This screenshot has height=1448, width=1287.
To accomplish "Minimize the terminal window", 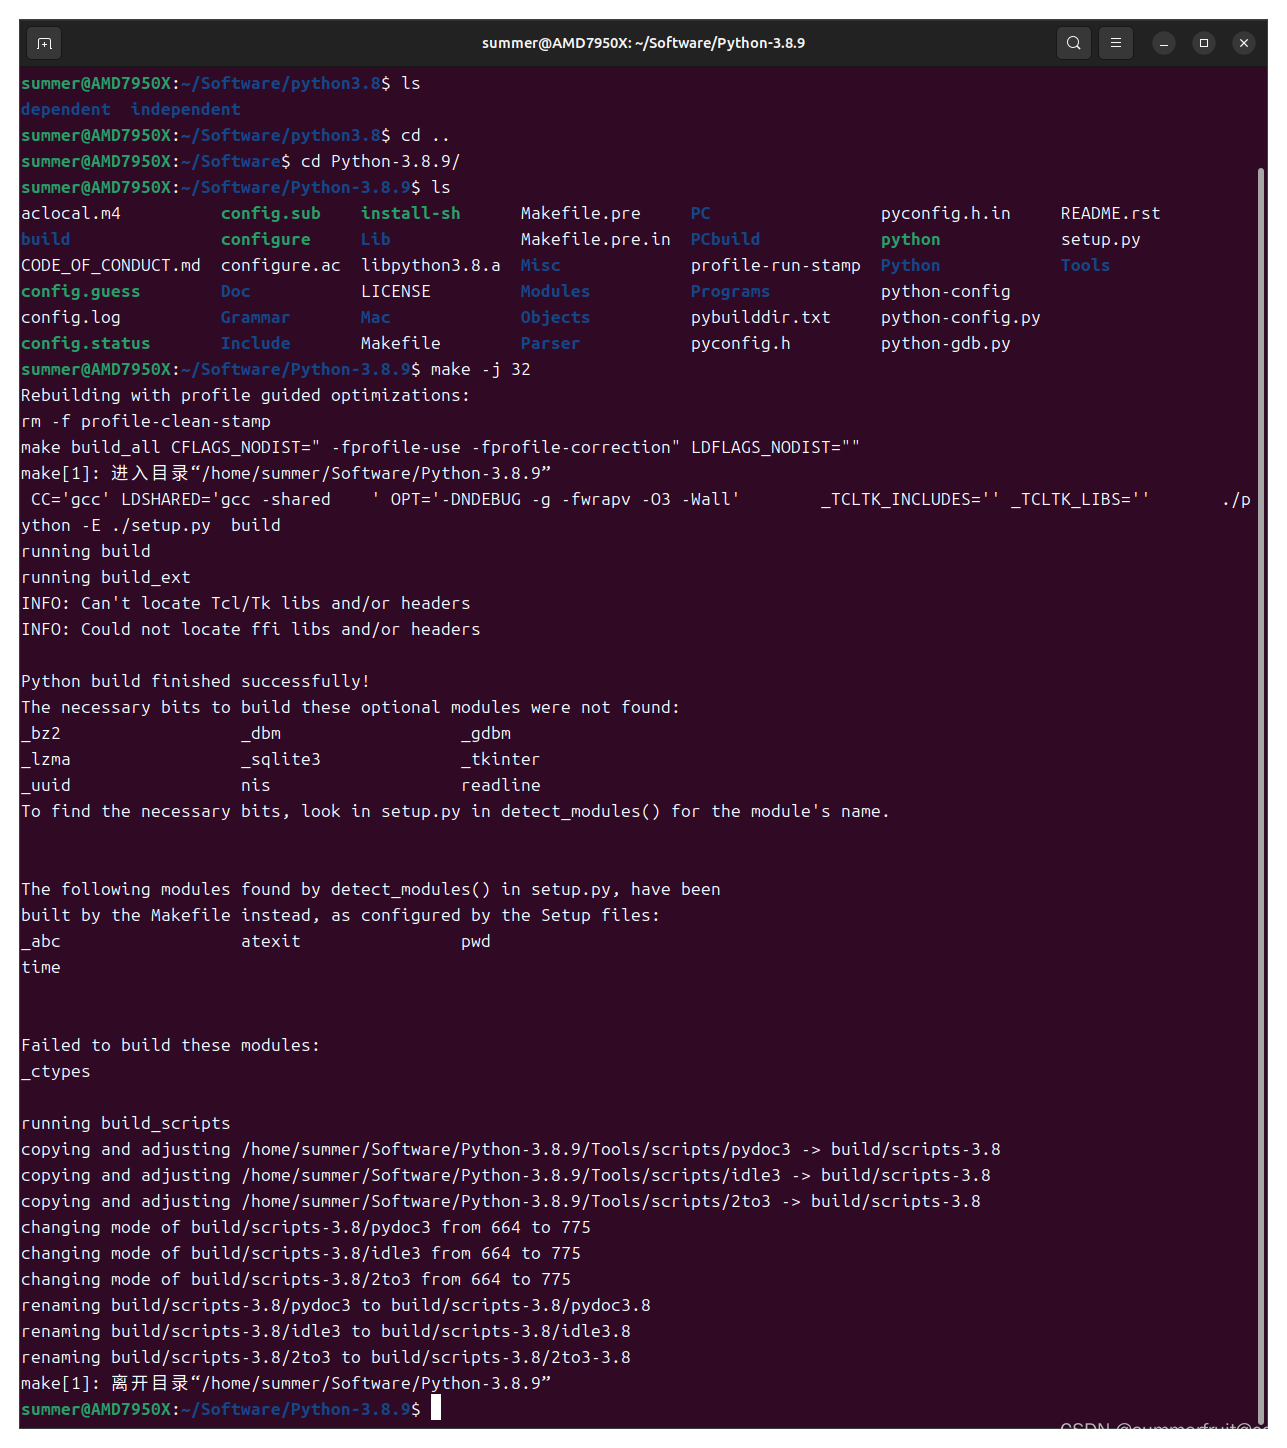I will [1164, 43].
